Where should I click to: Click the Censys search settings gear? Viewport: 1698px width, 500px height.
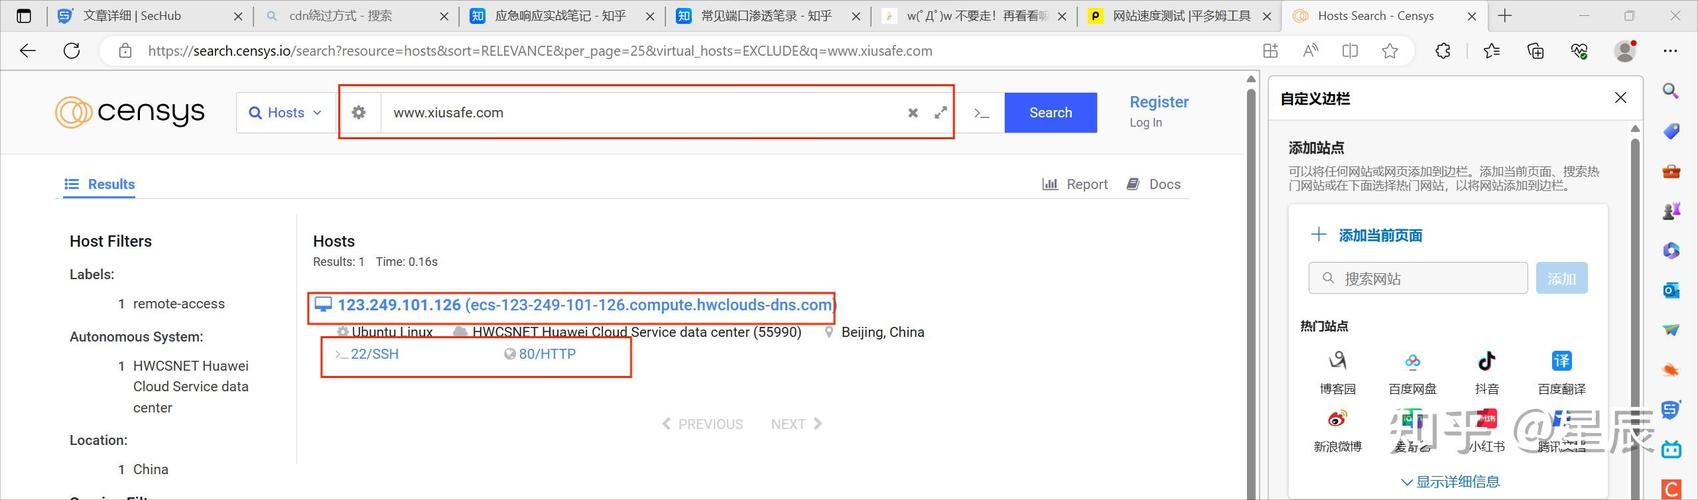pos(359,113)
